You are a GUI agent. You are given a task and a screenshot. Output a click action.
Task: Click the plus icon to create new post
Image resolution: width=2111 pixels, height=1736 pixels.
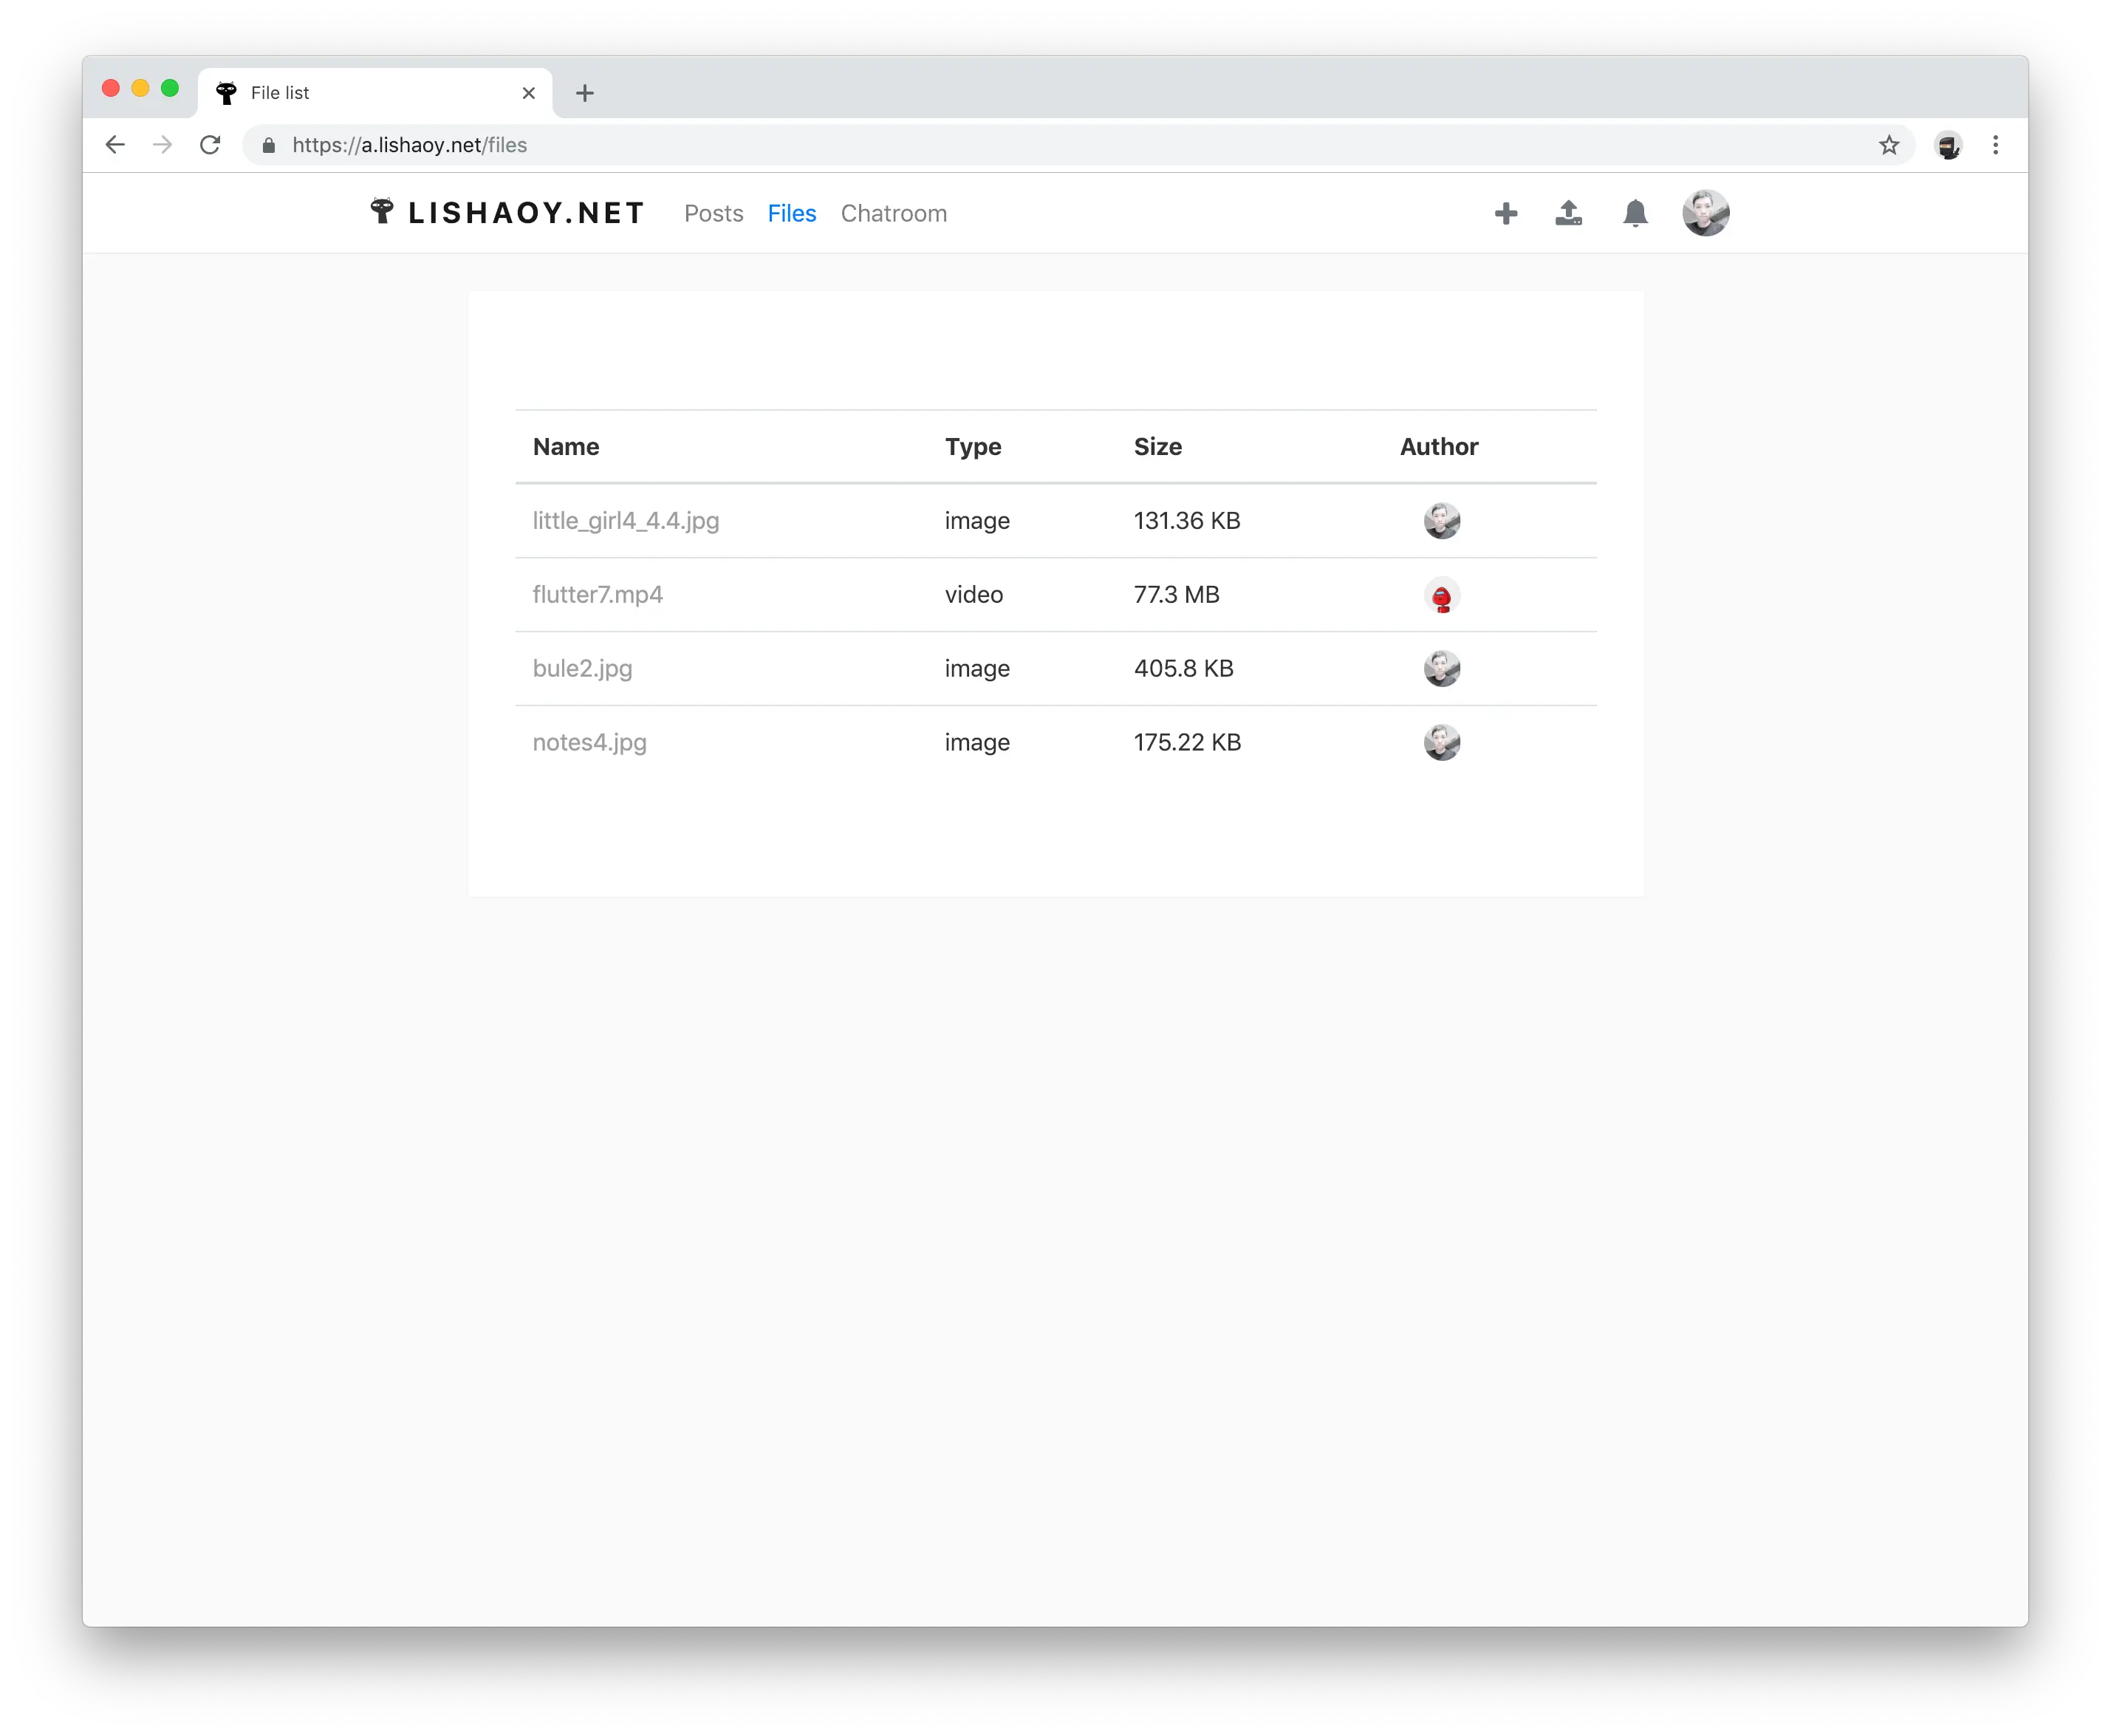pos(1506,213)
